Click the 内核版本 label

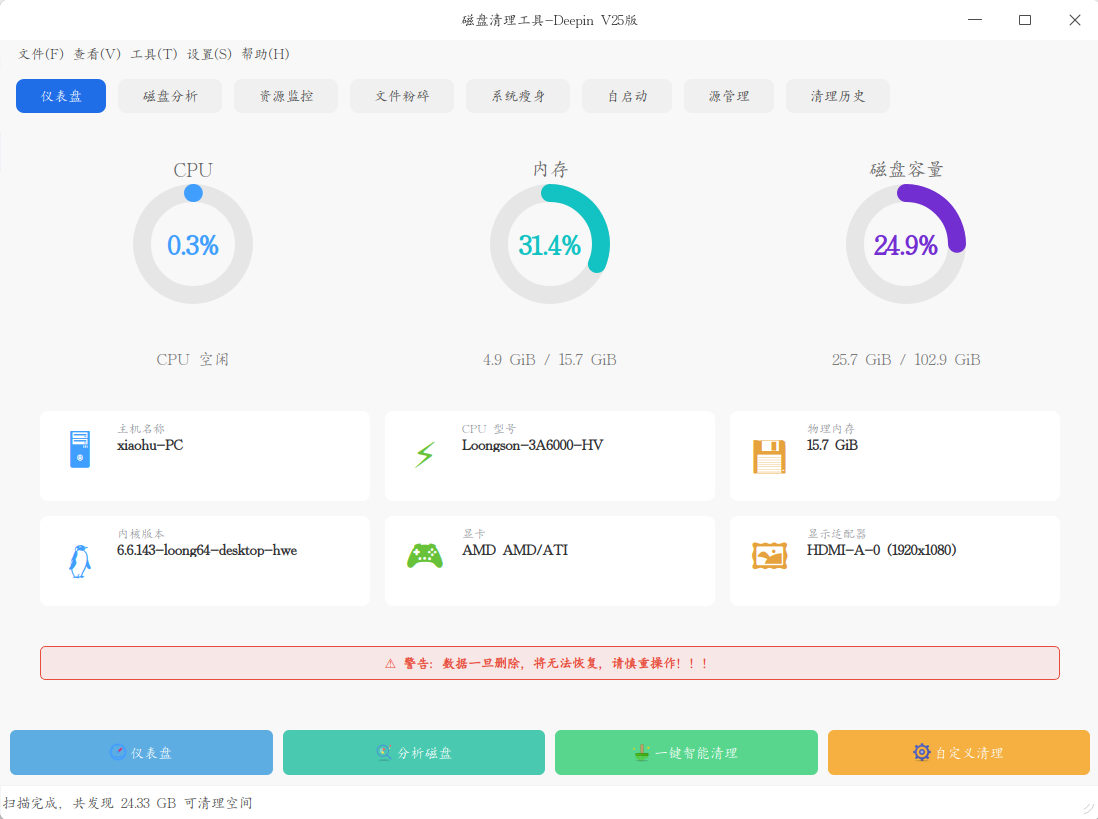(141, 533)
